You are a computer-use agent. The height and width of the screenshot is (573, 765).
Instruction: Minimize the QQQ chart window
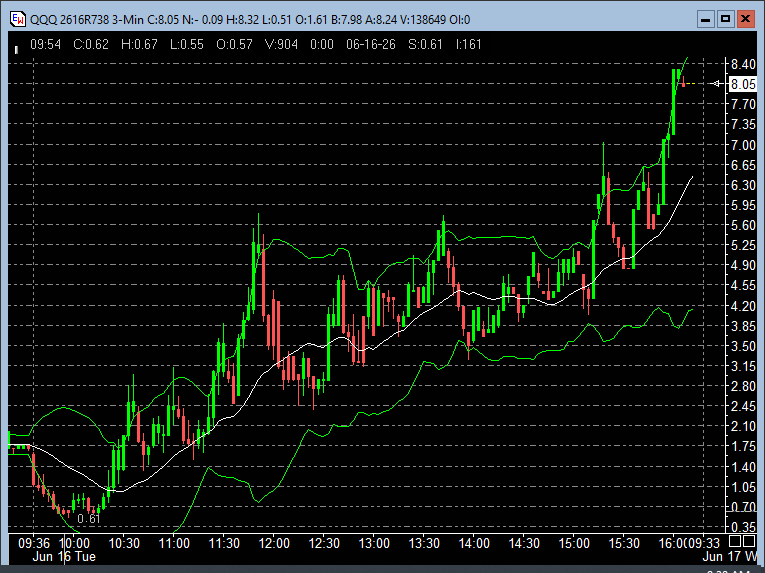click(705, 19)
